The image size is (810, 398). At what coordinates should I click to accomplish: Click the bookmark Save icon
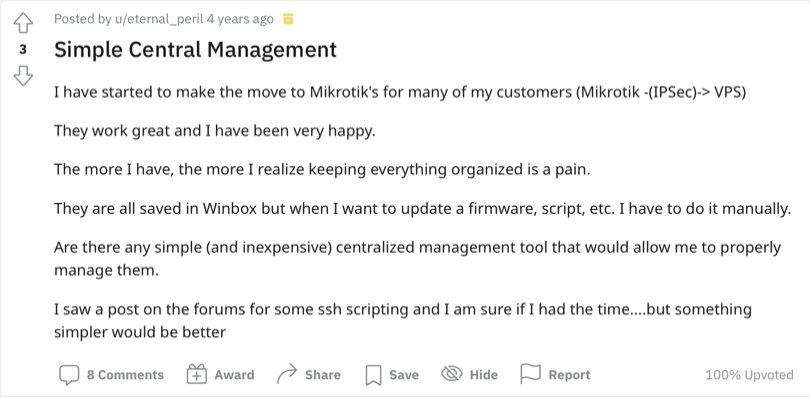coord(373,375)
